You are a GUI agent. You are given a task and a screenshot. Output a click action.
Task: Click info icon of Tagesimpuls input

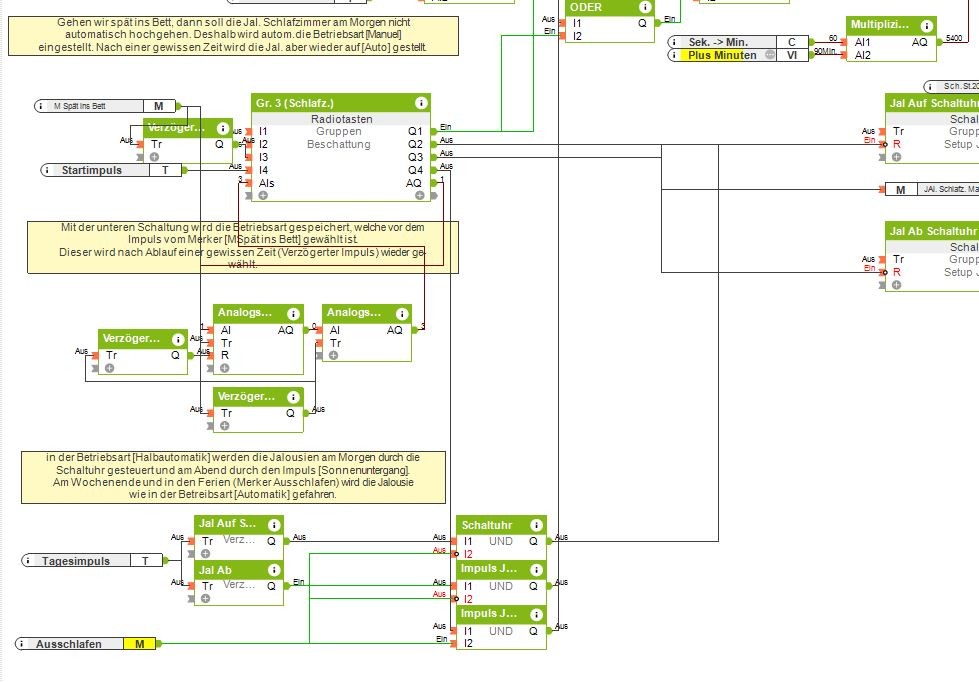tap(28, 560)
